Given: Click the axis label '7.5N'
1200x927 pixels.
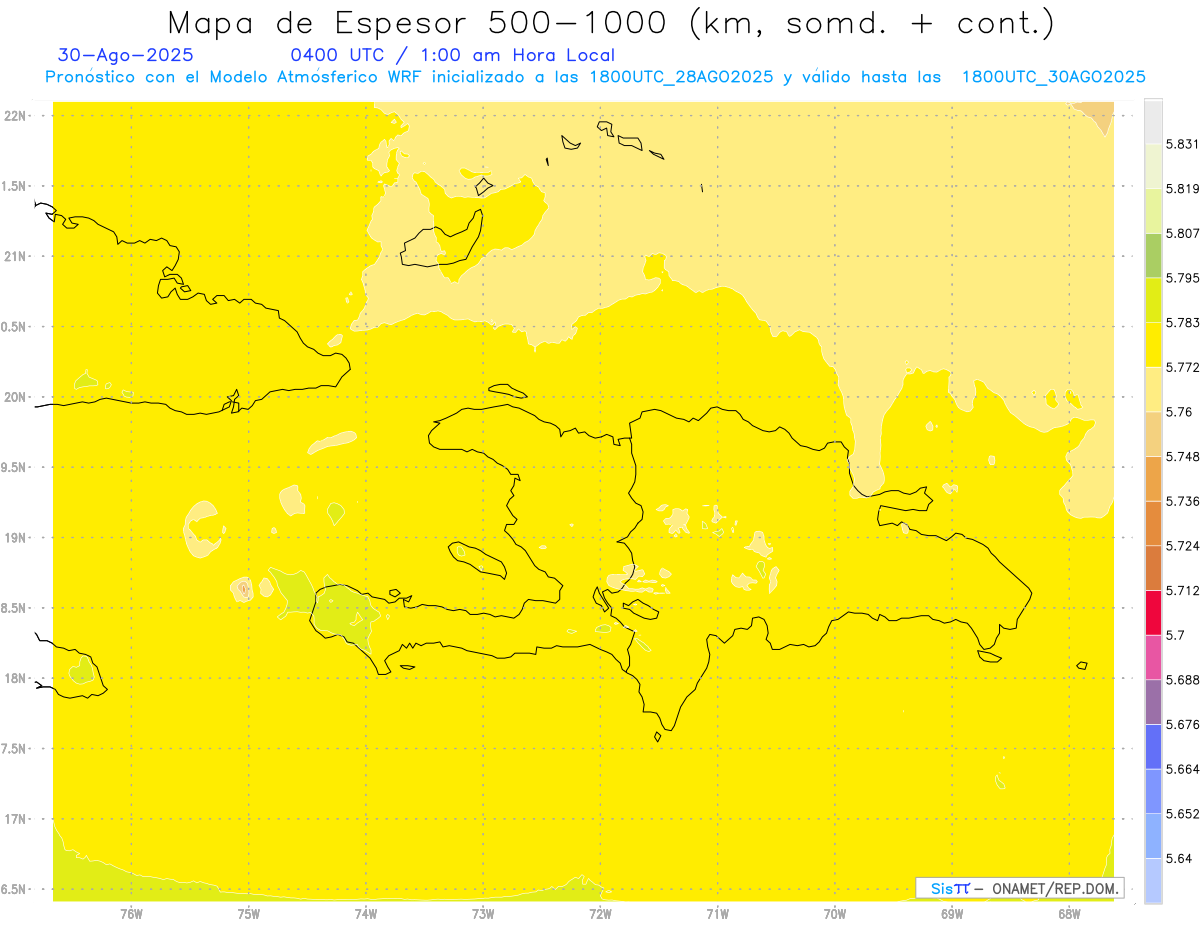Looking at the screenshot, I should coord(15,749).
